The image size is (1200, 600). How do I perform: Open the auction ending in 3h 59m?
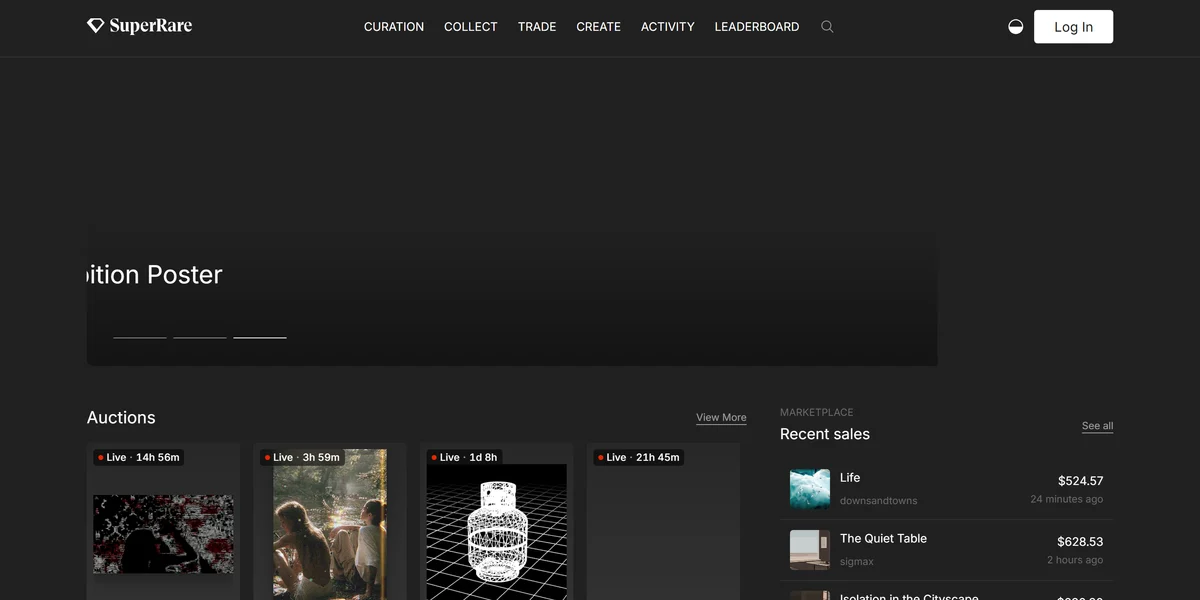point(330,521)
